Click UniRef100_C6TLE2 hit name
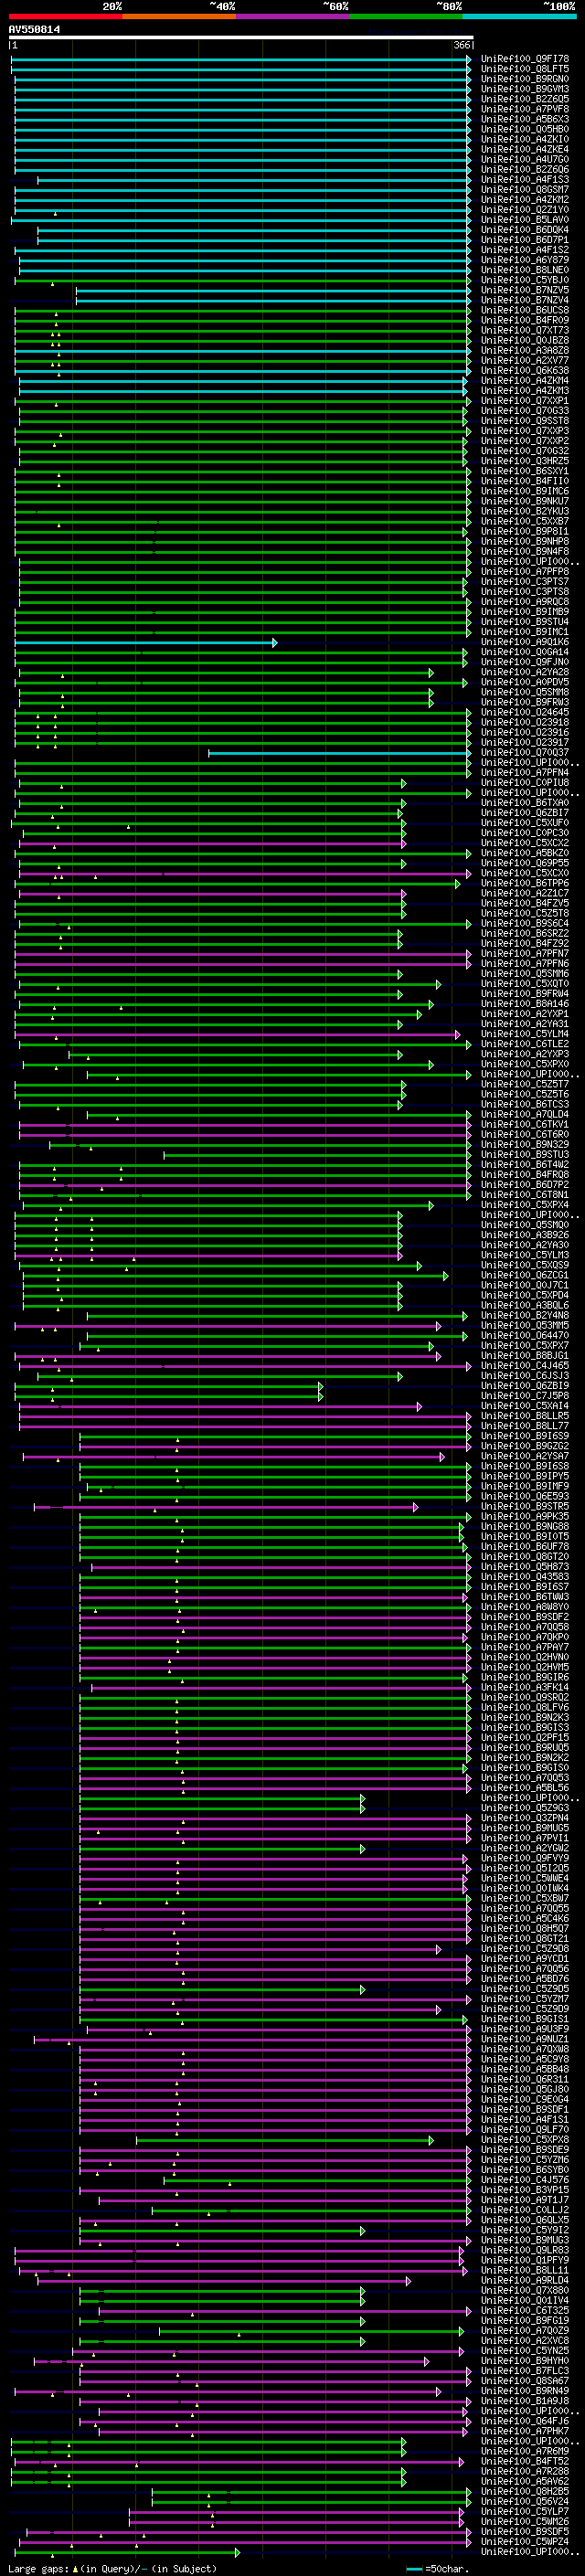This screenshot has height=2576, width=585. (525, 1043)
